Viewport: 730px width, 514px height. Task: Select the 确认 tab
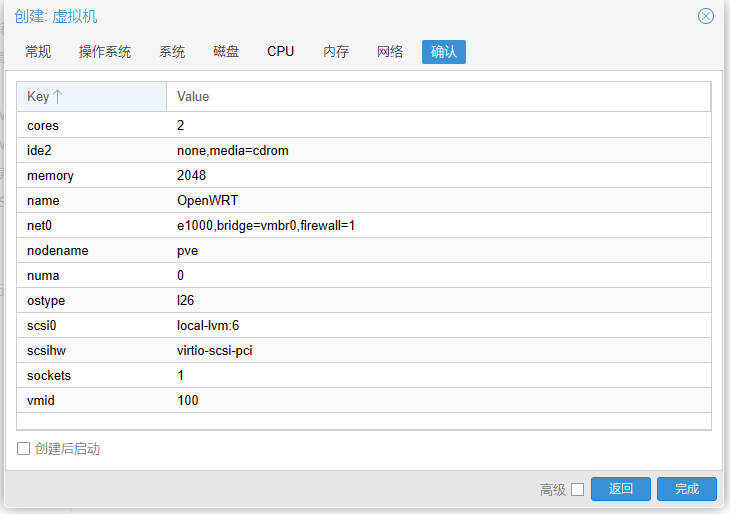coord(444,52)
